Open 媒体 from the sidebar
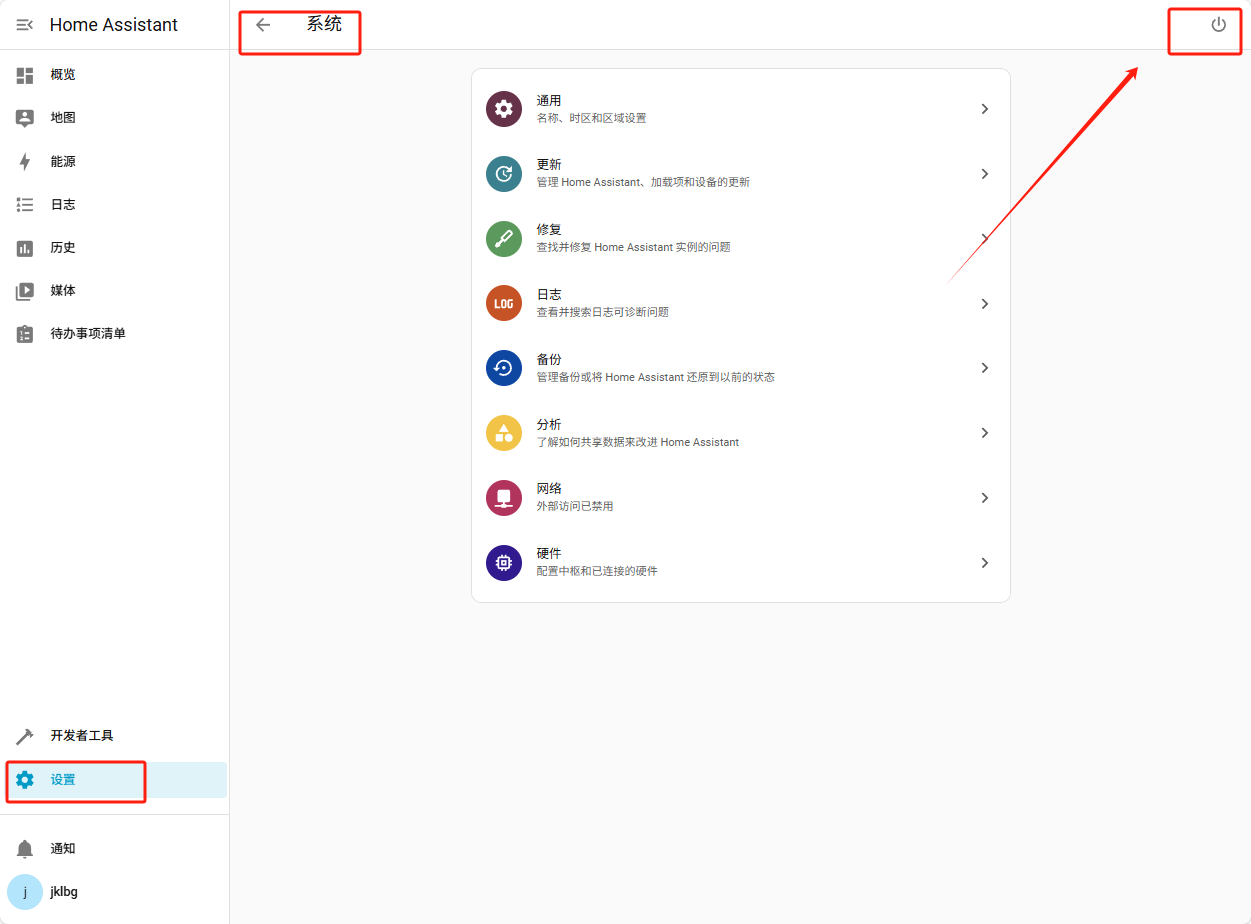The width and height of the screenshot is (1251, 924). 115,291
